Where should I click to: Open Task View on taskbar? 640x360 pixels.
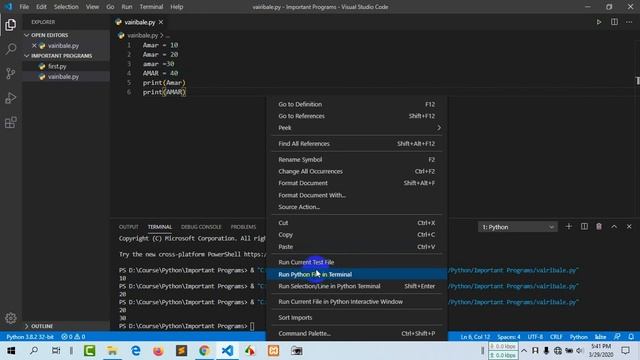[x=56, y=351]
